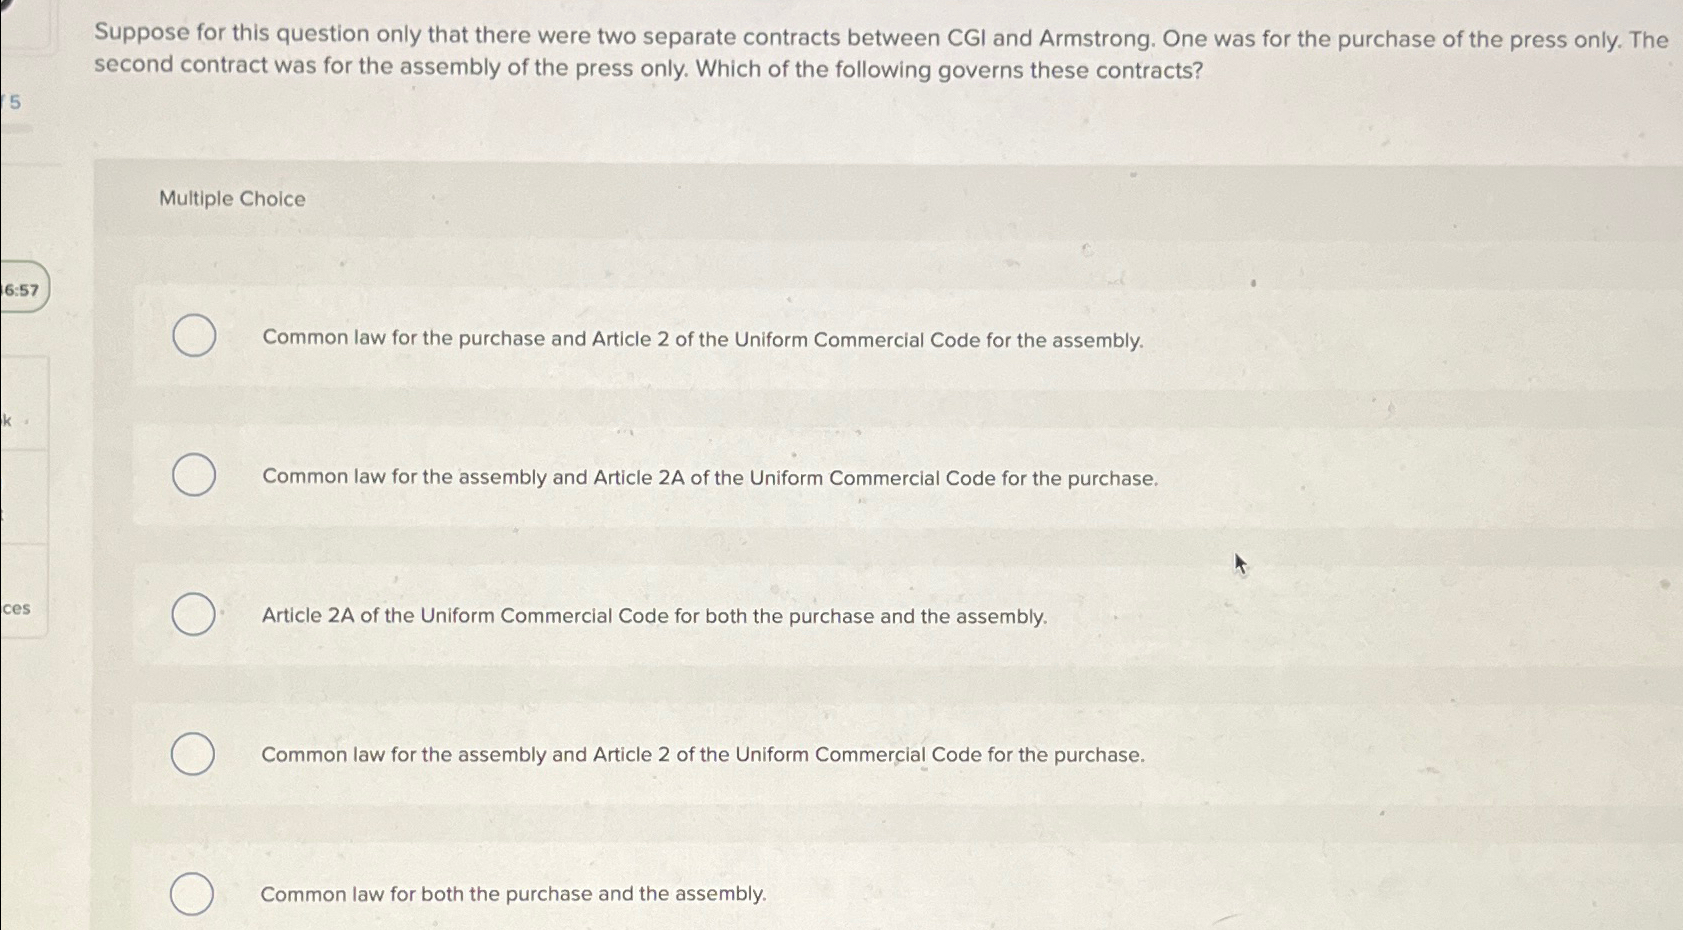Click the fourth answer option's text label
The height and width of the screenshot is (930, 1683).
click(x=702, y=754)
